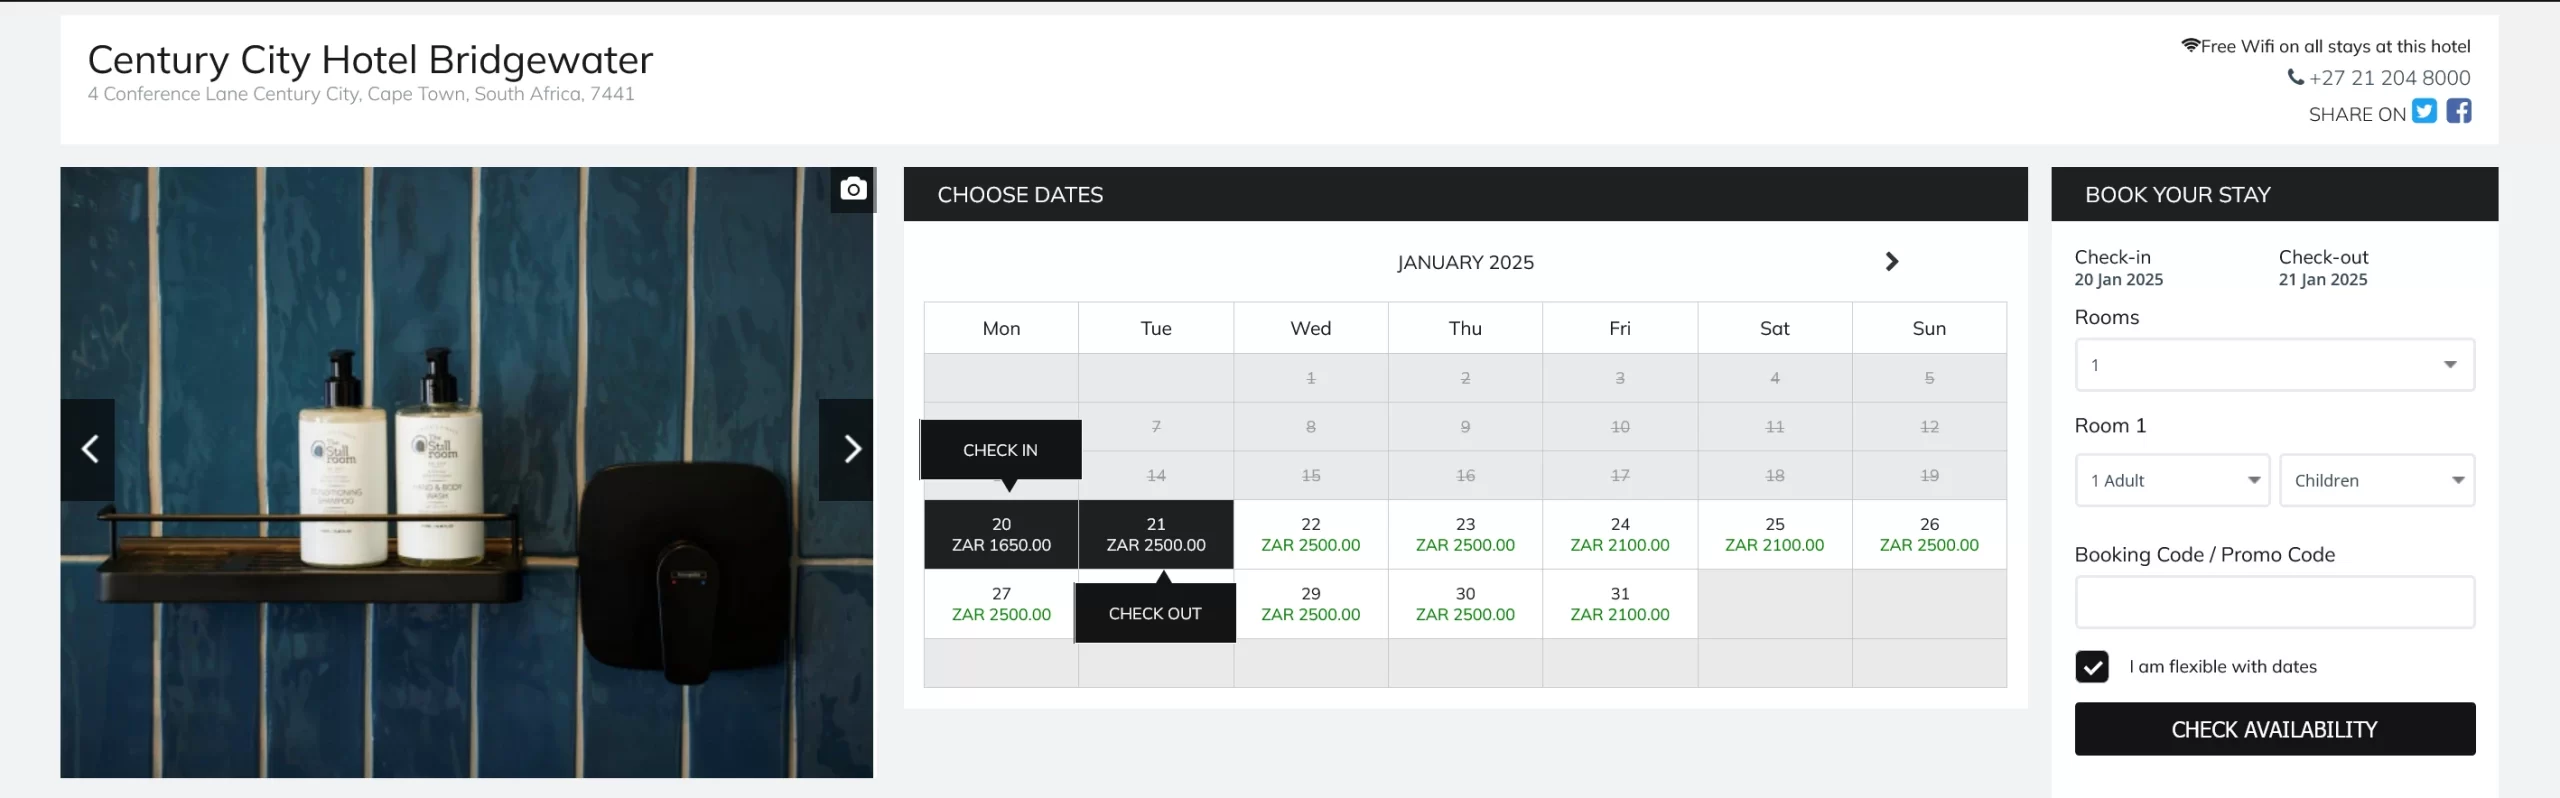Screen dimensions: 2560x798
Task: Choose 31 January at ZAR 2100.00
Action: [1620, 604]
